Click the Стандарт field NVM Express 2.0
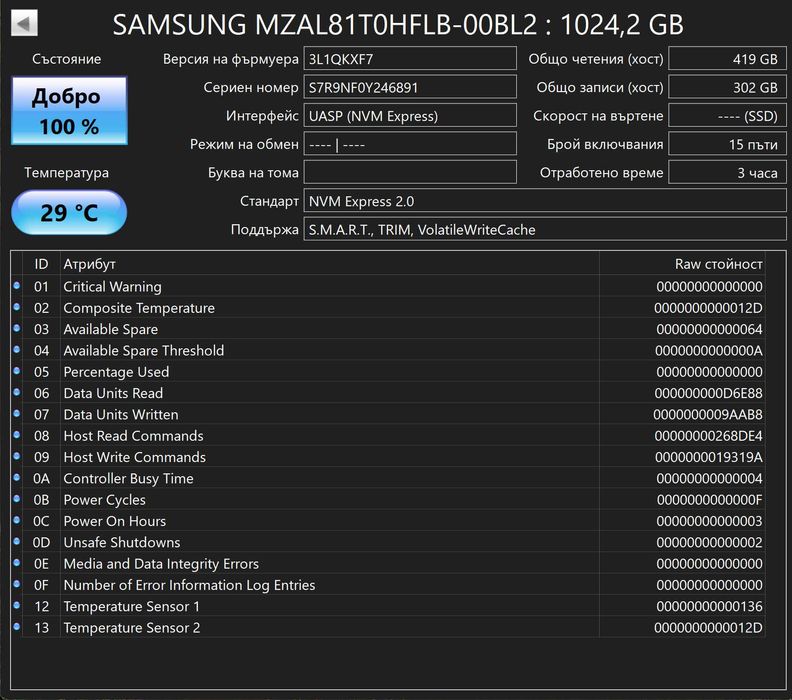The height and width of the screenshot is (700, 792). click(x=545, y=201)
